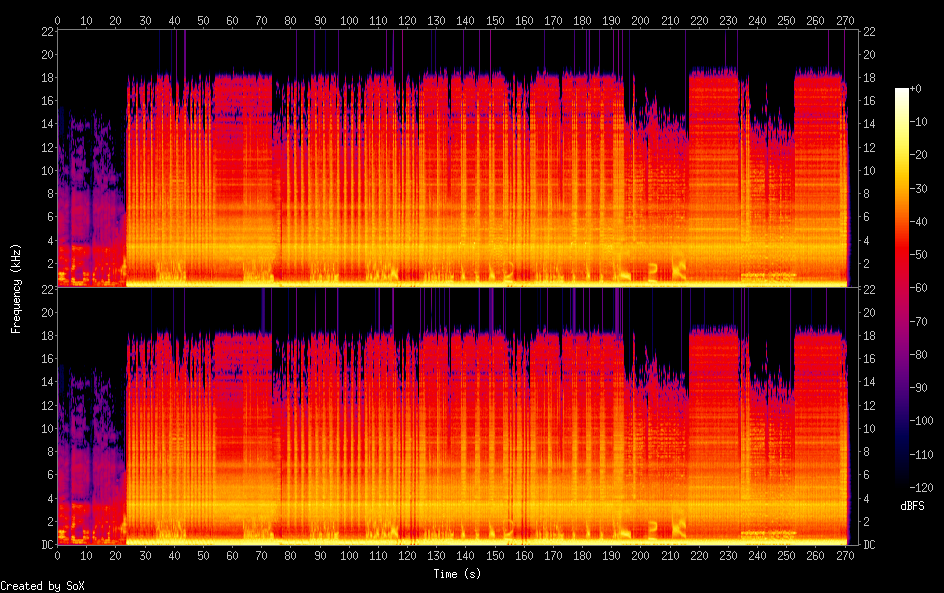Click the '-10' color scale label

point(918,122)
